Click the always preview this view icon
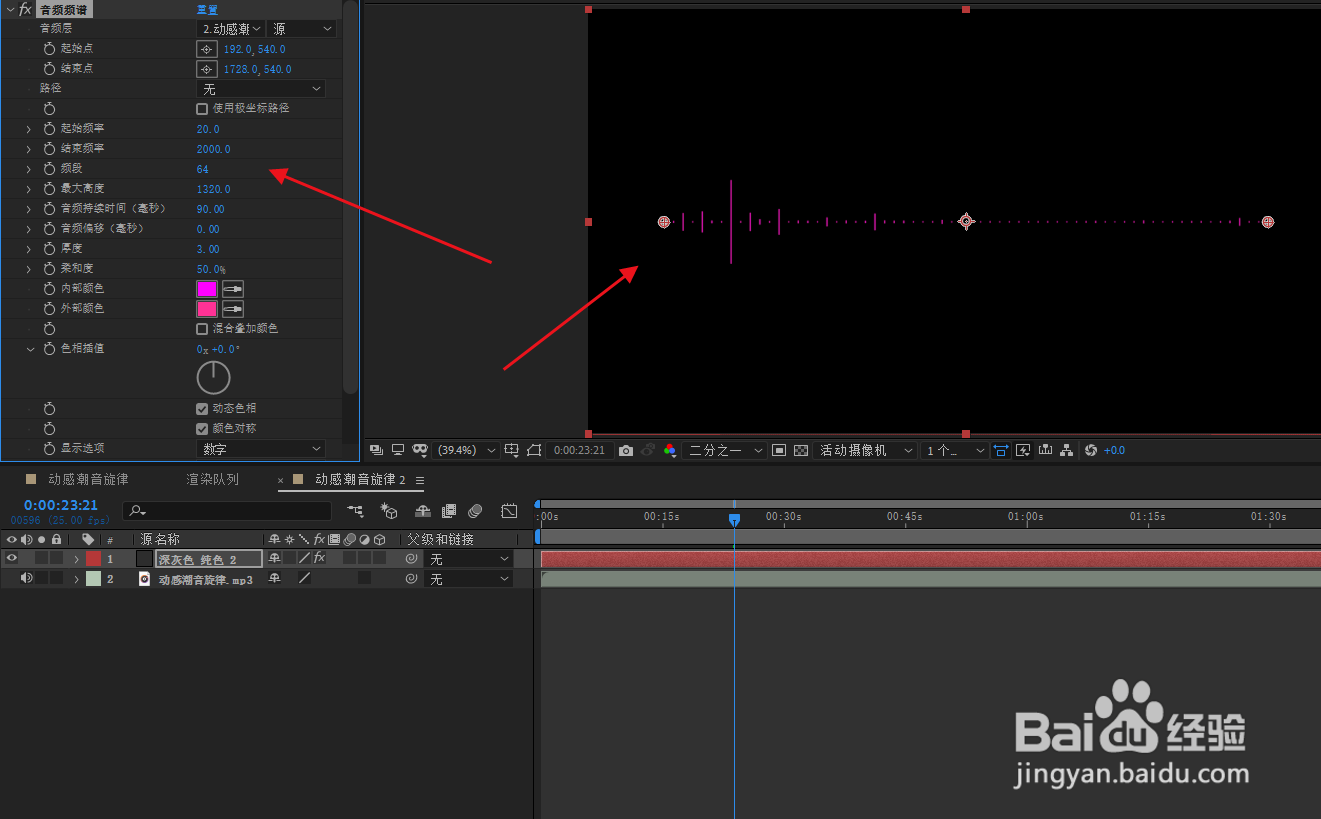Screen dimensions: 1321x819 tap(376, 451)
